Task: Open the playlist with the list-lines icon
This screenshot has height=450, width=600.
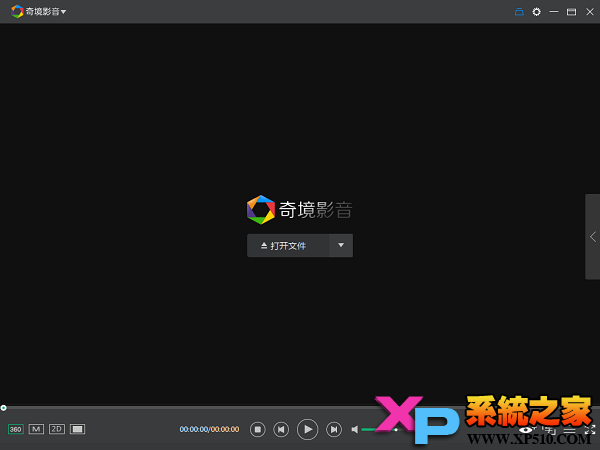Action: tap(569, 430)
